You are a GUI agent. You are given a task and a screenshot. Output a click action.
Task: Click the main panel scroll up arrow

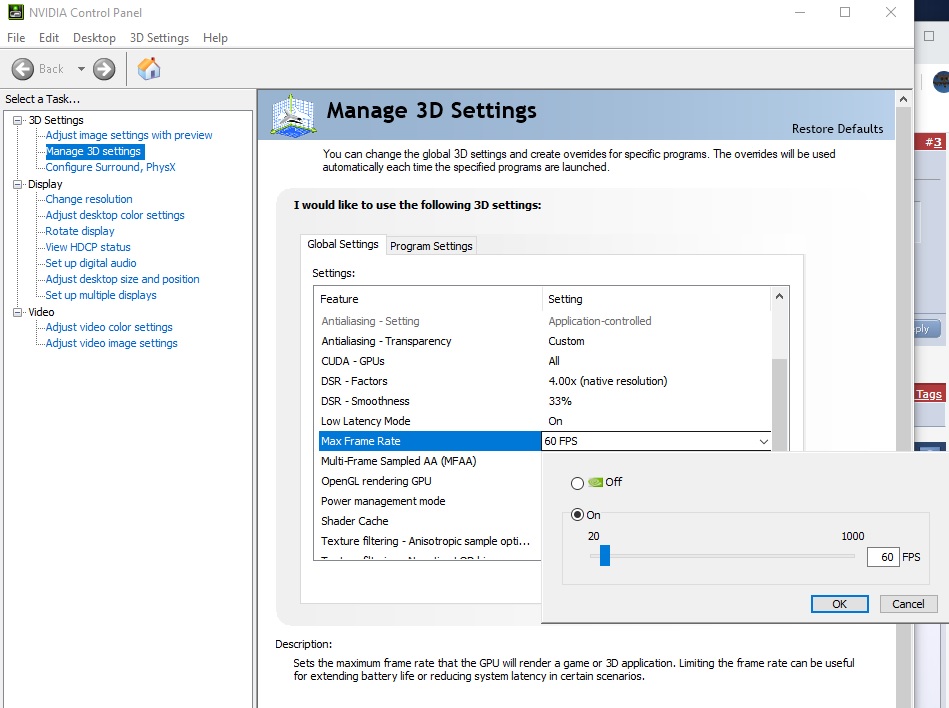pos(904,99)
